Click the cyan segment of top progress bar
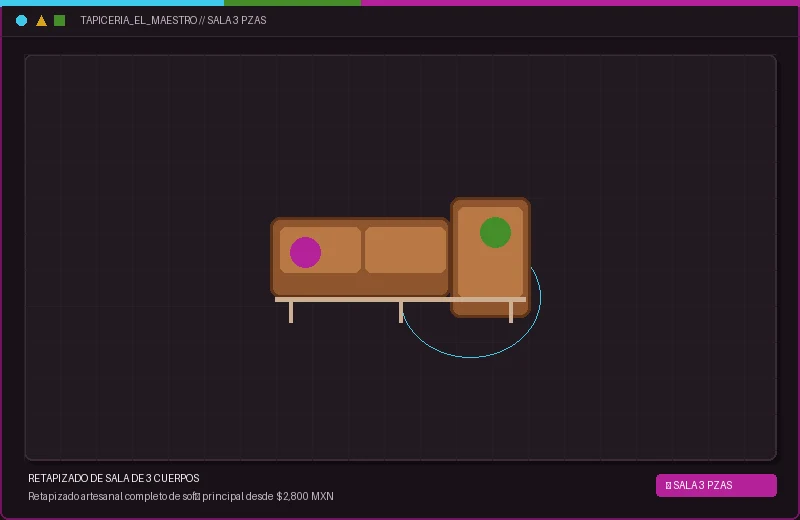Screen dimensions: 800x520 click(x=112, y=3)
